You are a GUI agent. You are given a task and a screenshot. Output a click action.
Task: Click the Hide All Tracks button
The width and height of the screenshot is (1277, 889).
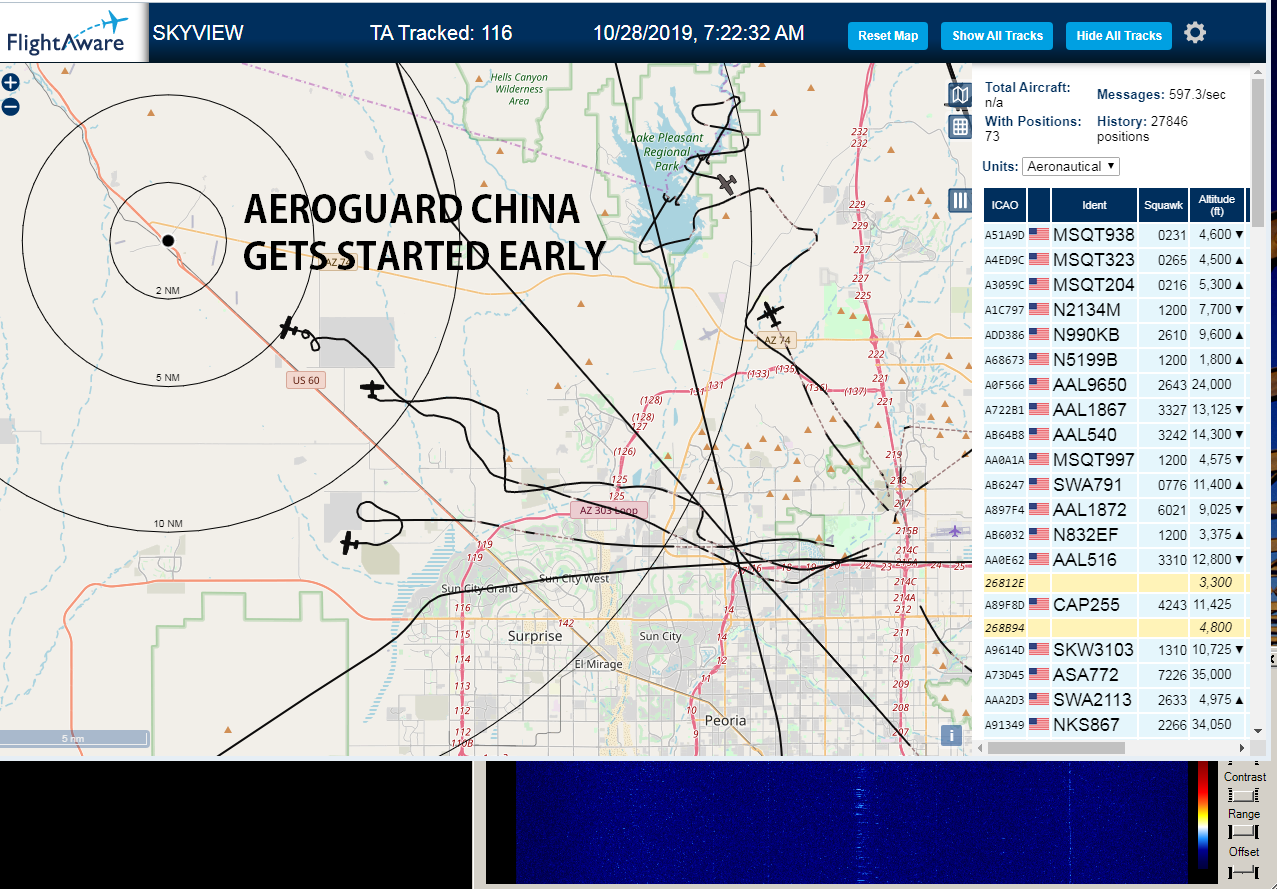click(x=1119, y=35)
